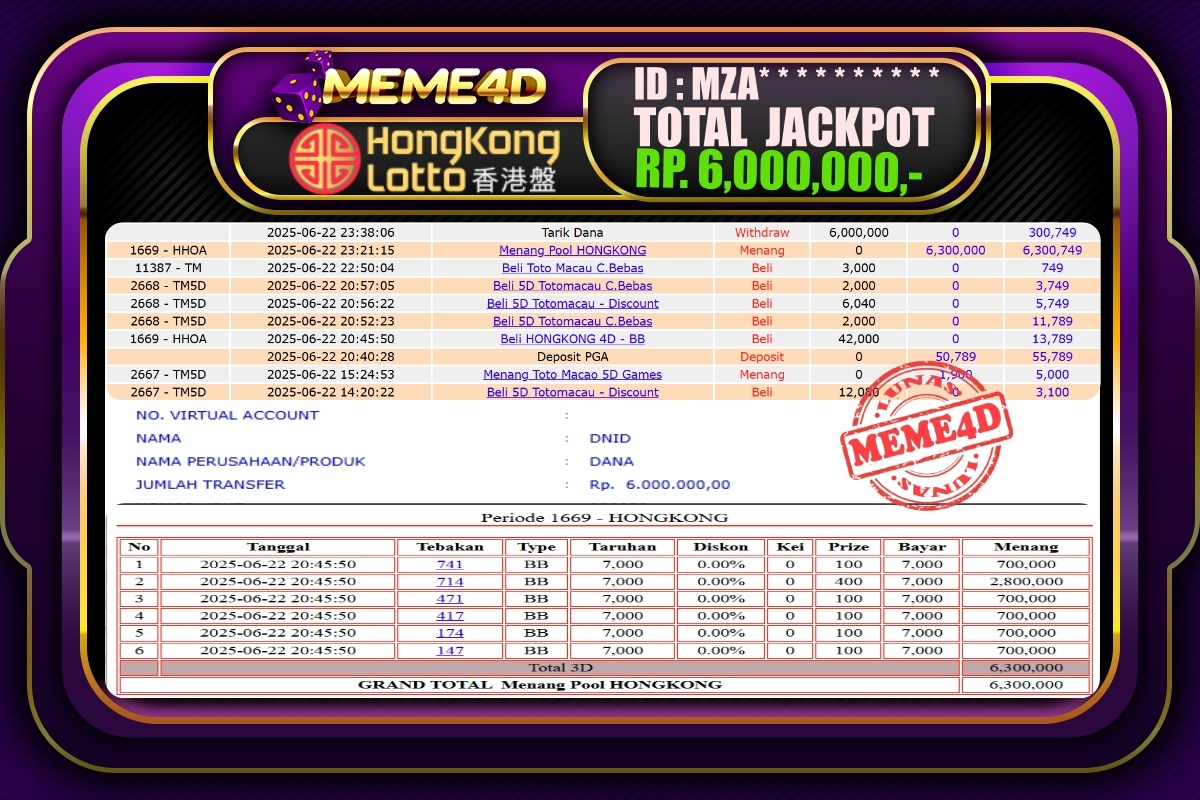Click the "NO. VIRTUAL ACCOUNT" label

pos(227,415)
